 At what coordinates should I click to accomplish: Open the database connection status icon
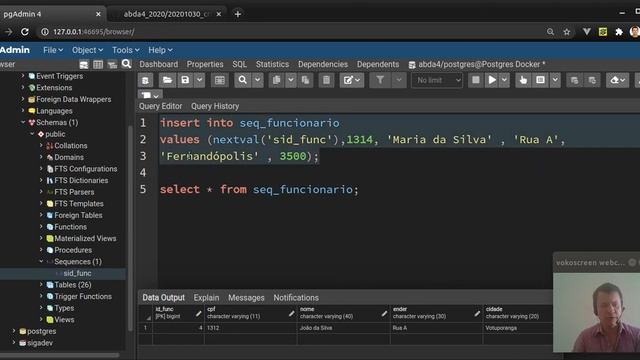[145, 80]
